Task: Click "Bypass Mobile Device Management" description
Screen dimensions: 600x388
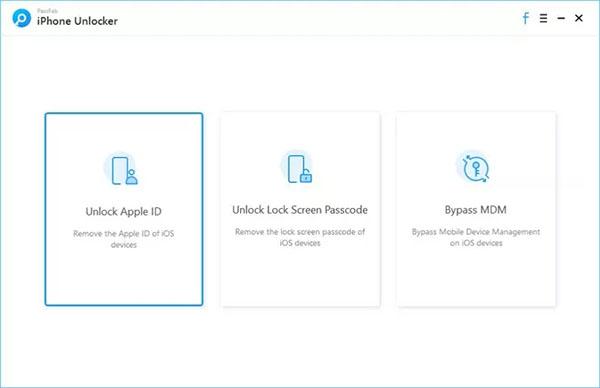Action: [476, 231]
